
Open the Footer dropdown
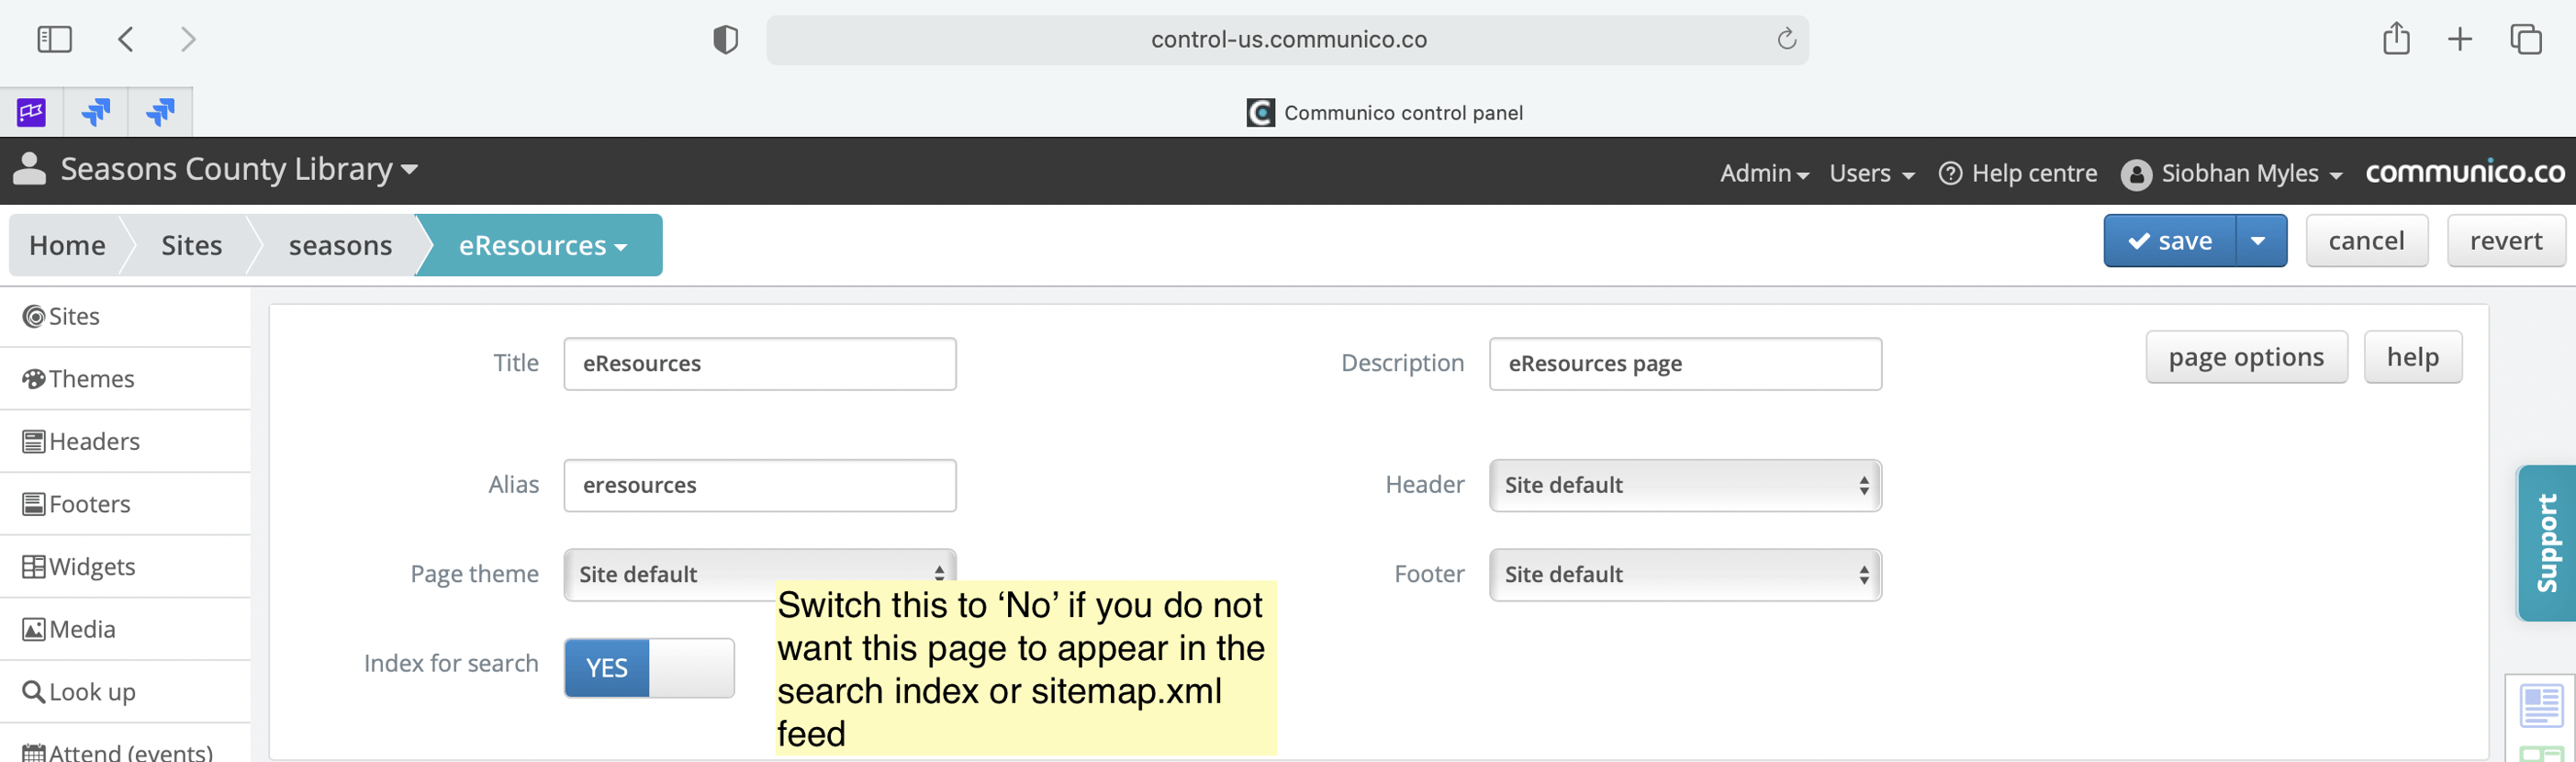click(x=1685, y=575)
